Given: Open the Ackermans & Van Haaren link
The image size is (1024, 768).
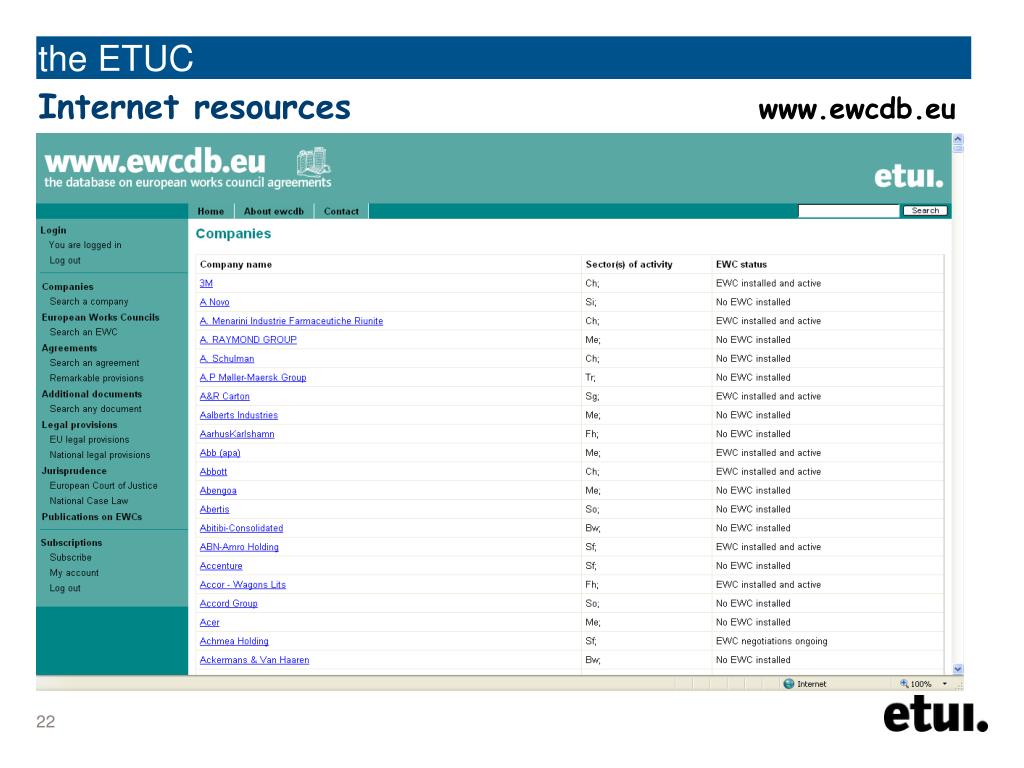Looking at the screenshot, I should (x=254, y=660).
